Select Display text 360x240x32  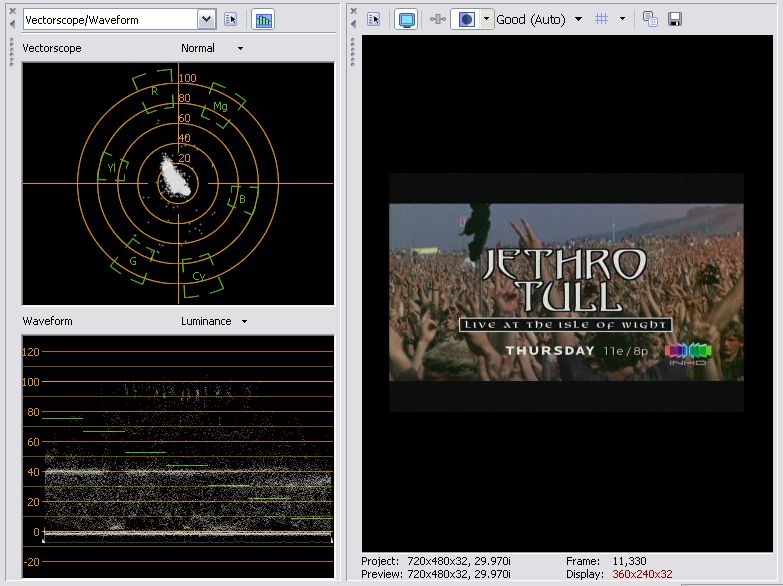(x=642, y=574)
